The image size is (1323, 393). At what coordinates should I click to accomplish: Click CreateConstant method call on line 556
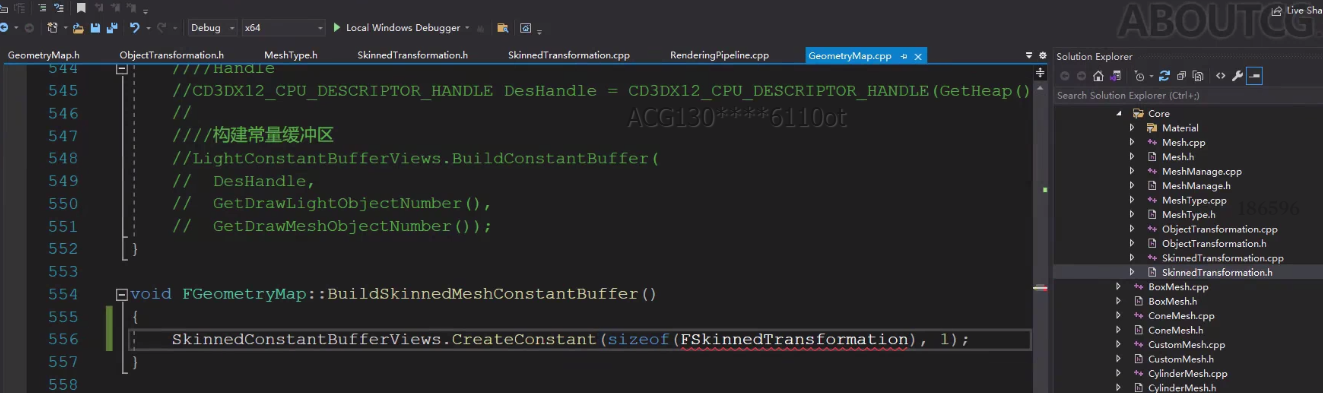click(523, 340)
